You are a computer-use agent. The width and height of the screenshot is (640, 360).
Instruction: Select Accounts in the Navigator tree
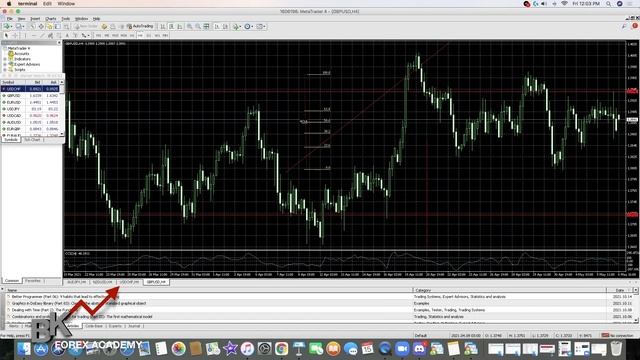point(22,53)
